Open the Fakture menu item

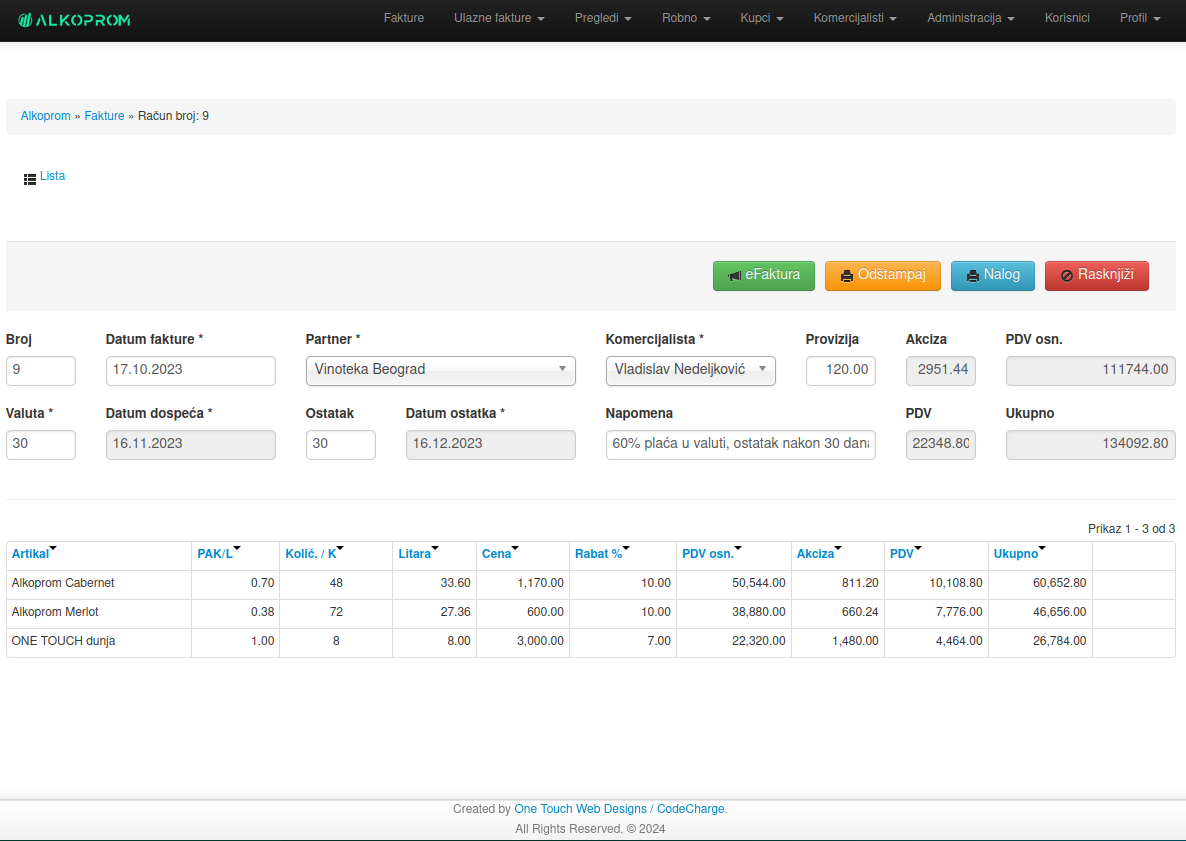point(404,18)
